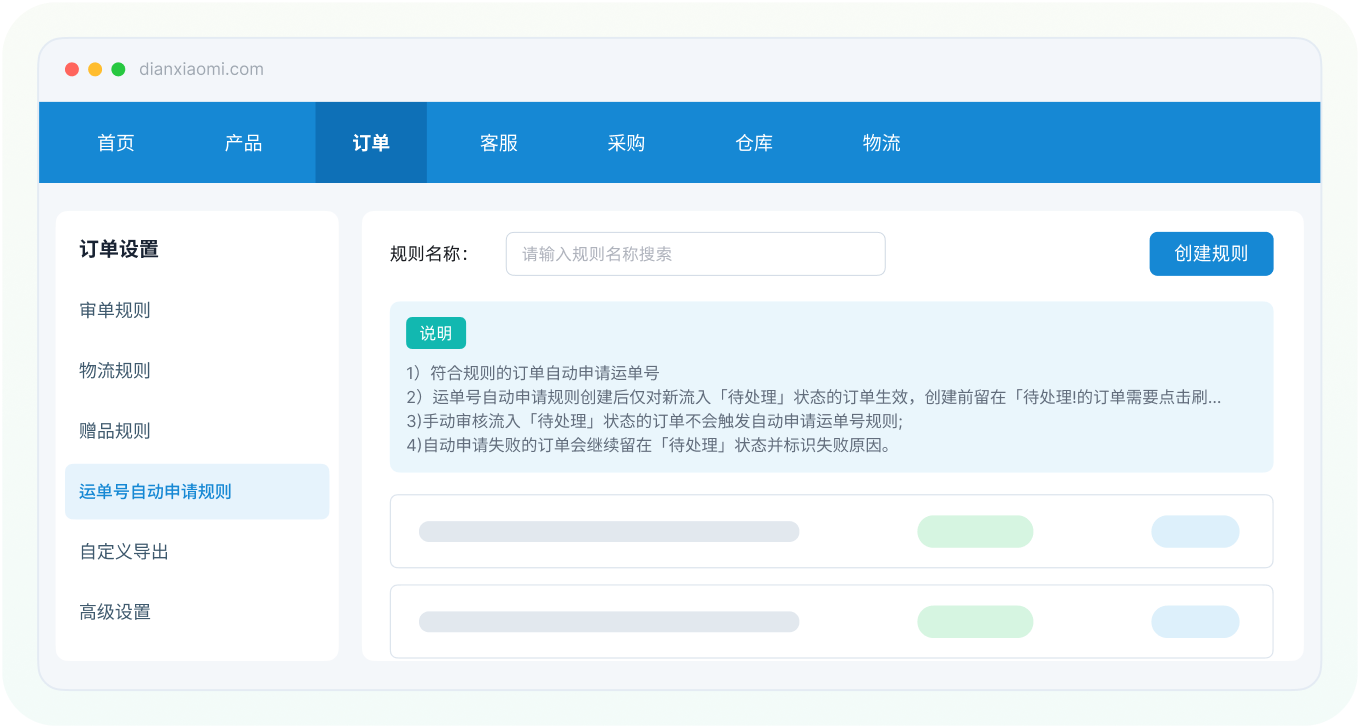Open the 物流 navigation tab
The image size is (1360, 728).
(882, 143)
